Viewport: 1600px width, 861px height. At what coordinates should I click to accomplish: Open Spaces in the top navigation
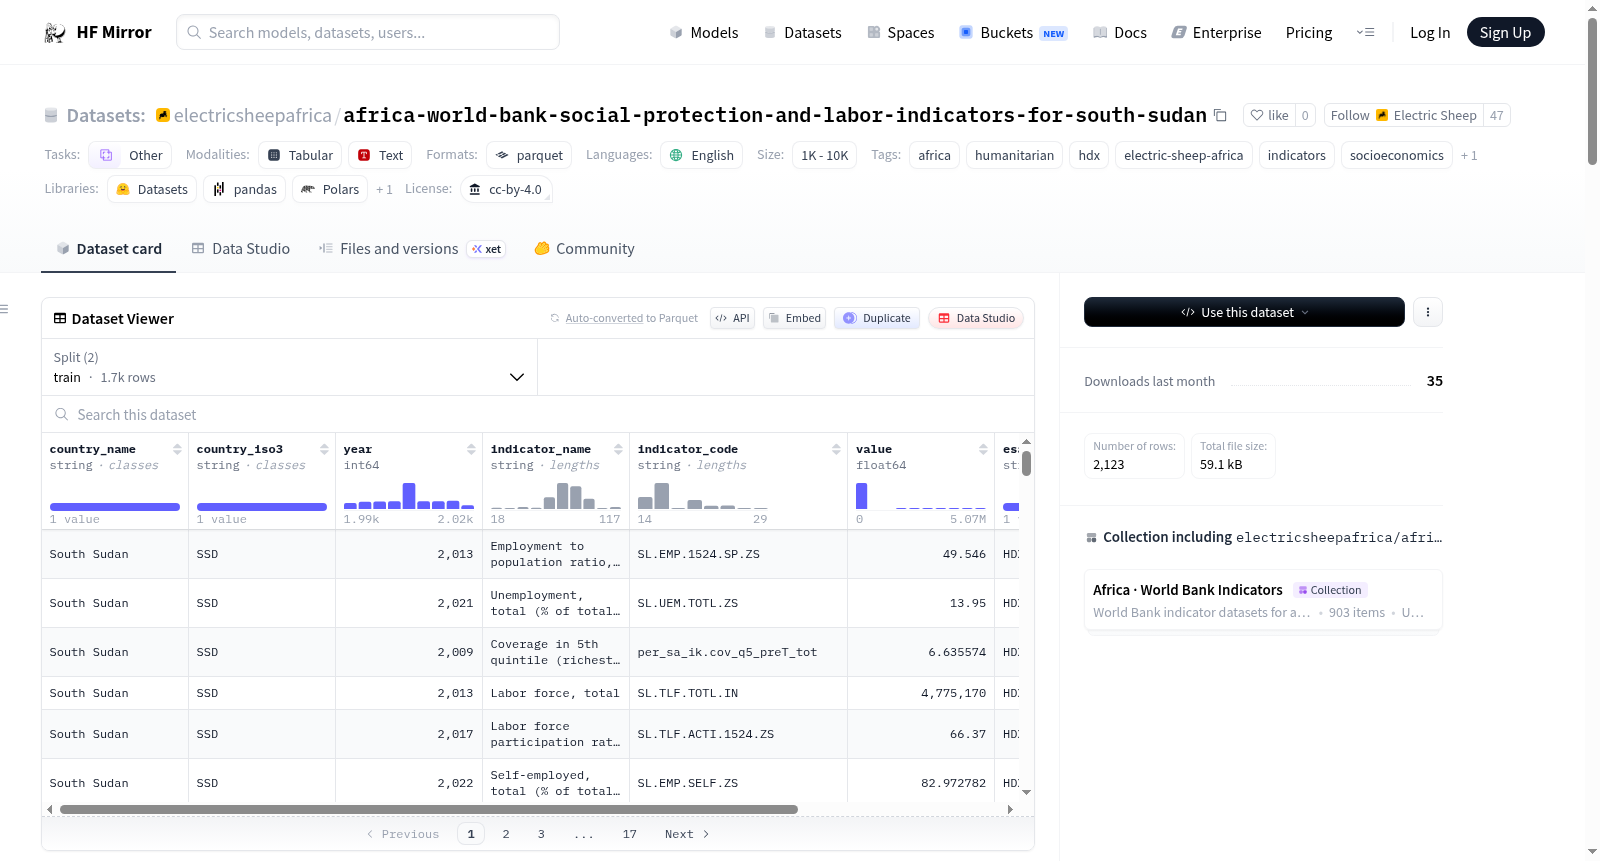pyautogui.click(x=901, y=33)
